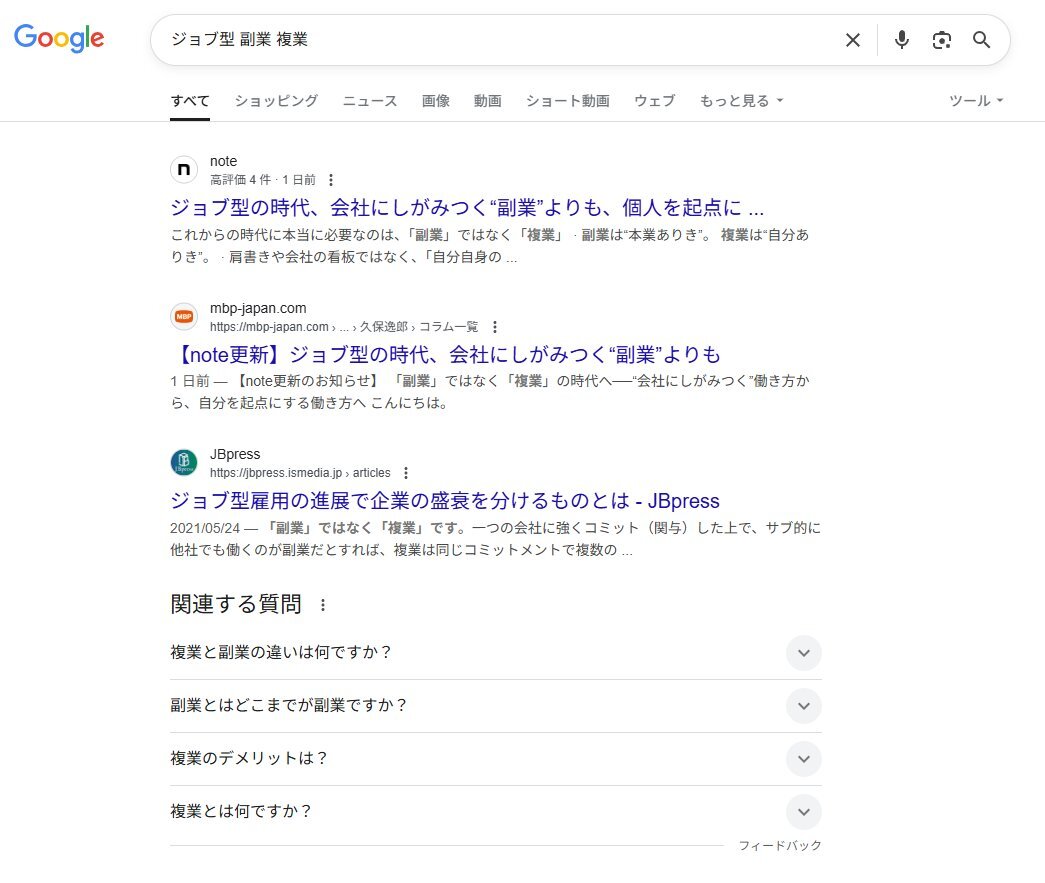Screen dimensions: 1045x883
Task: Select the すべて tab
Action: [190, 101]
